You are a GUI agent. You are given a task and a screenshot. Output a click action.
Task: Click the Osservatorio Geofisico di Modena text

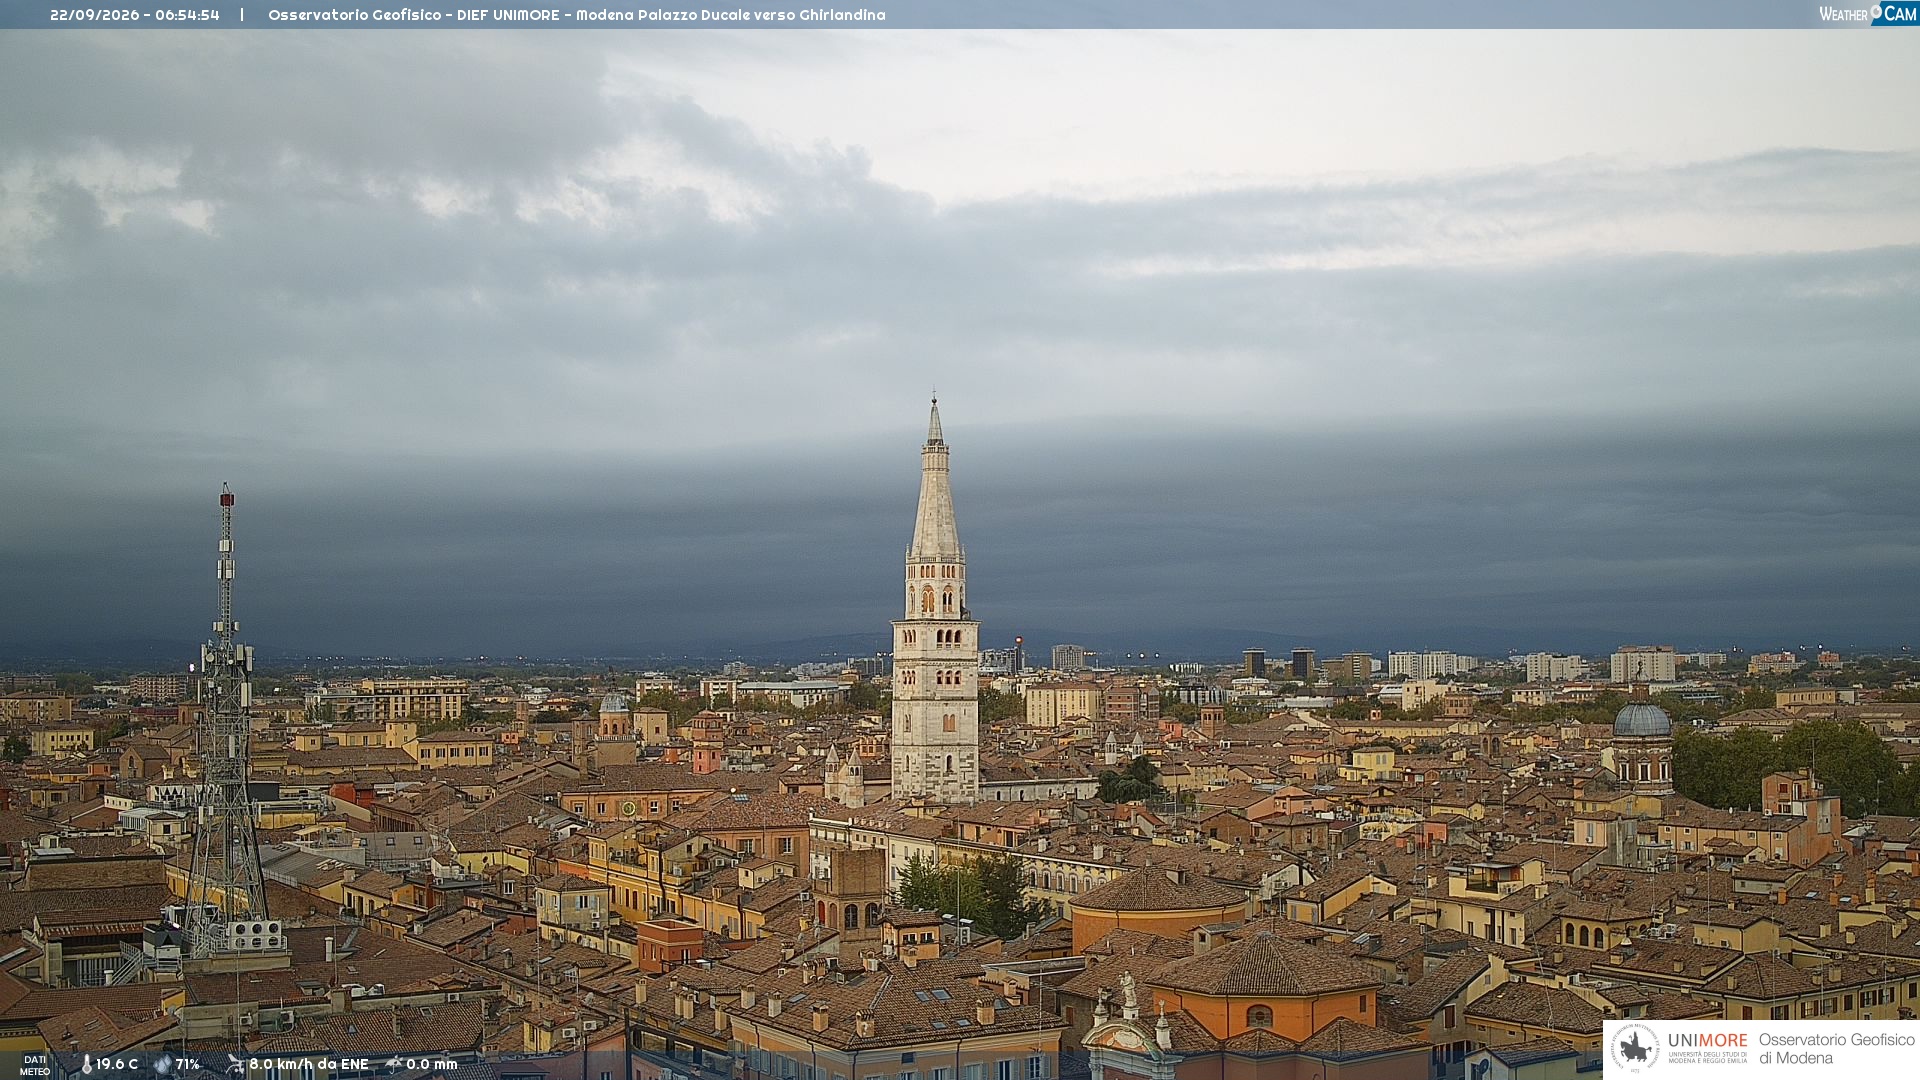click(1836, 1048)
